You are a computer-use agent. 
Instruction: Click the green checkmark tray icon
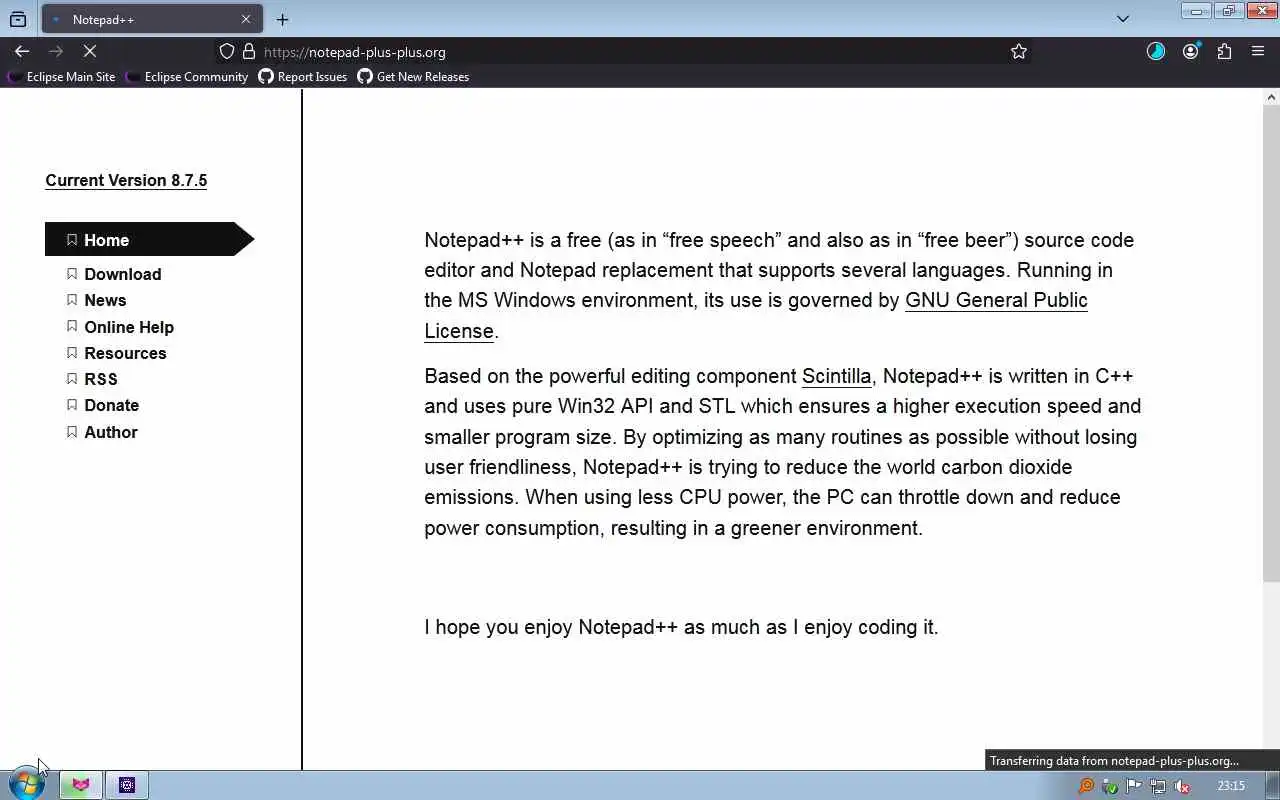click(x=1110, y=786)
